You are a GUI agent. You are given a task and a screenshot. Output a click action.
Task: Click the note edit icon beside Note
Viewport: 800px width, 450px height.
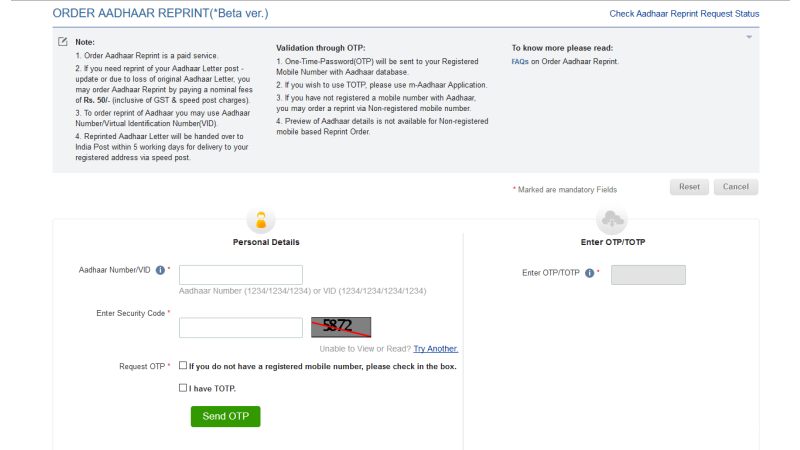(x=63, y=41)
